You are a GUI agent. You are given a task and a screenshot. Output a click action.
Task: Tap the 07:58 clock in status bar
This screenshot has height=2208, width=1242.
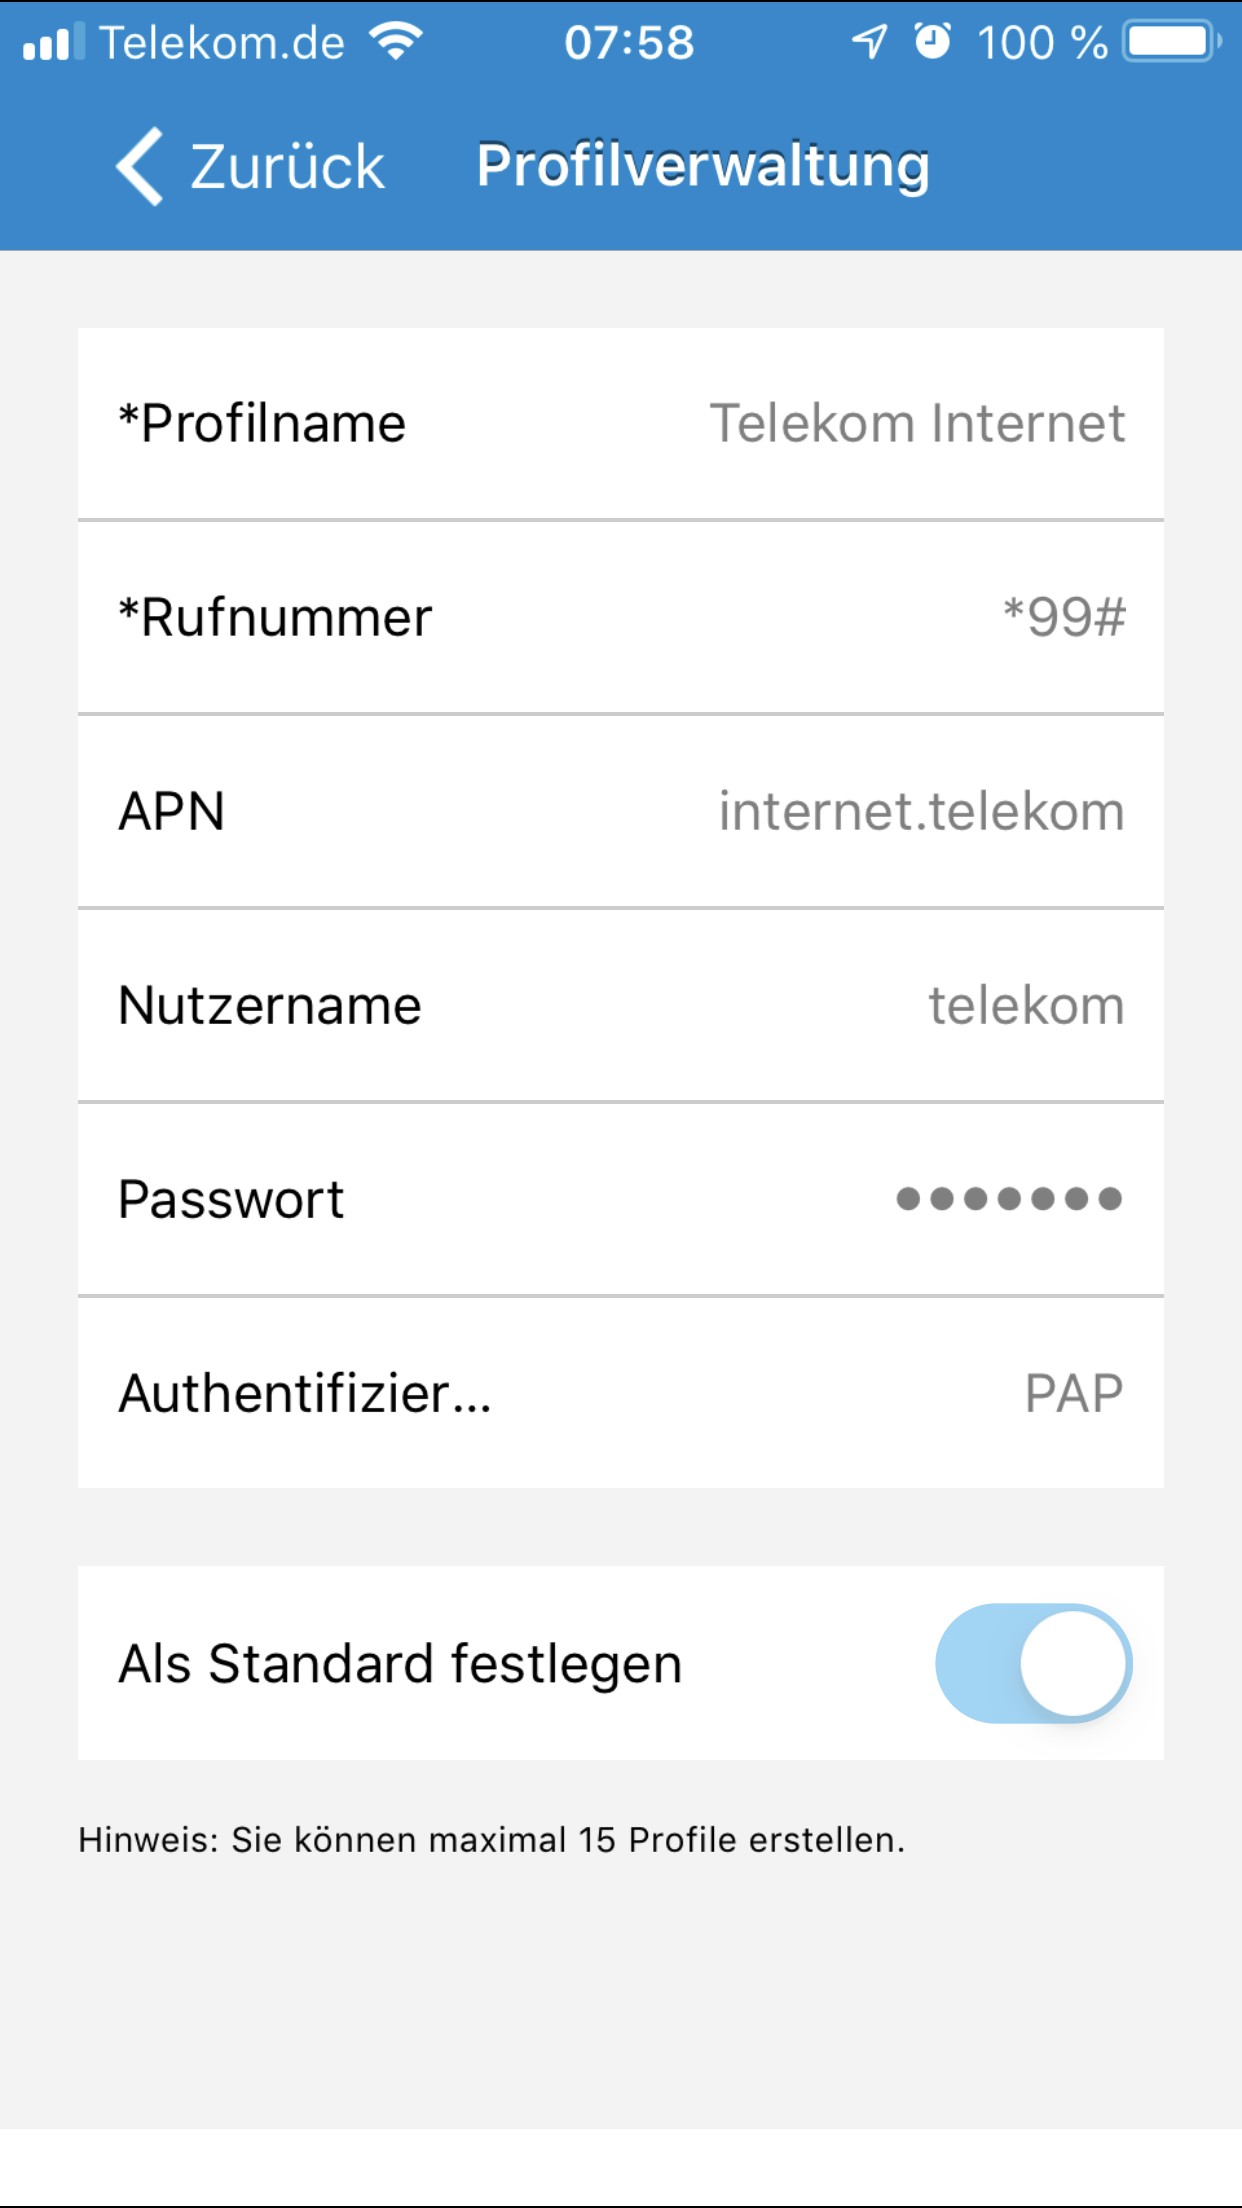(629, 43)
